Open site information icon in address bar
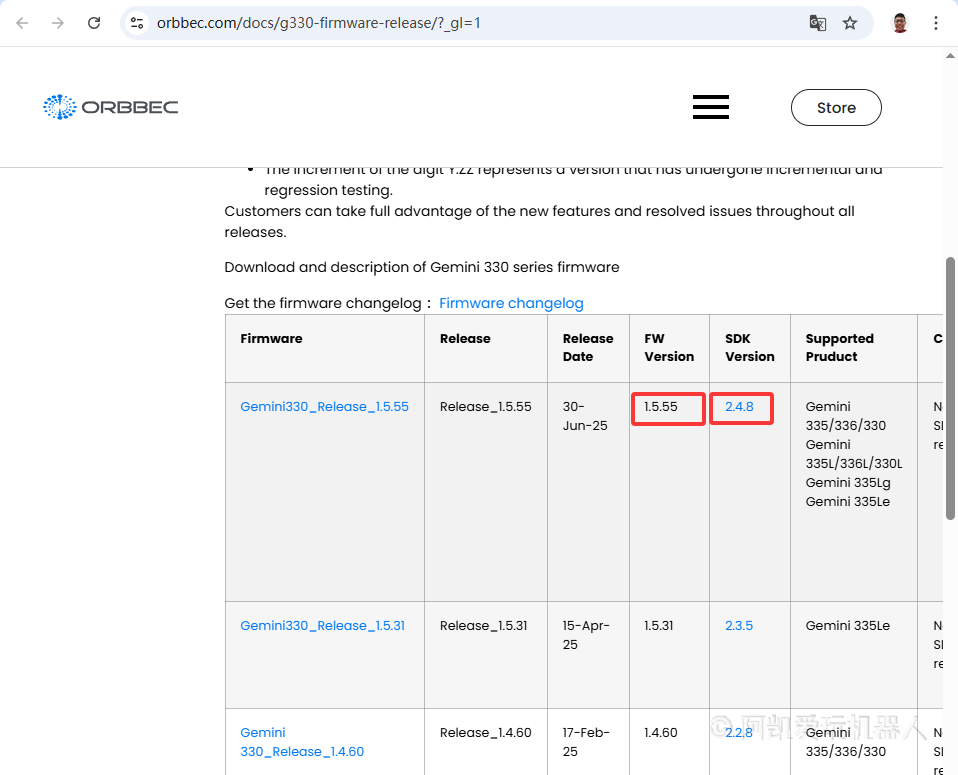 [137, 23]
